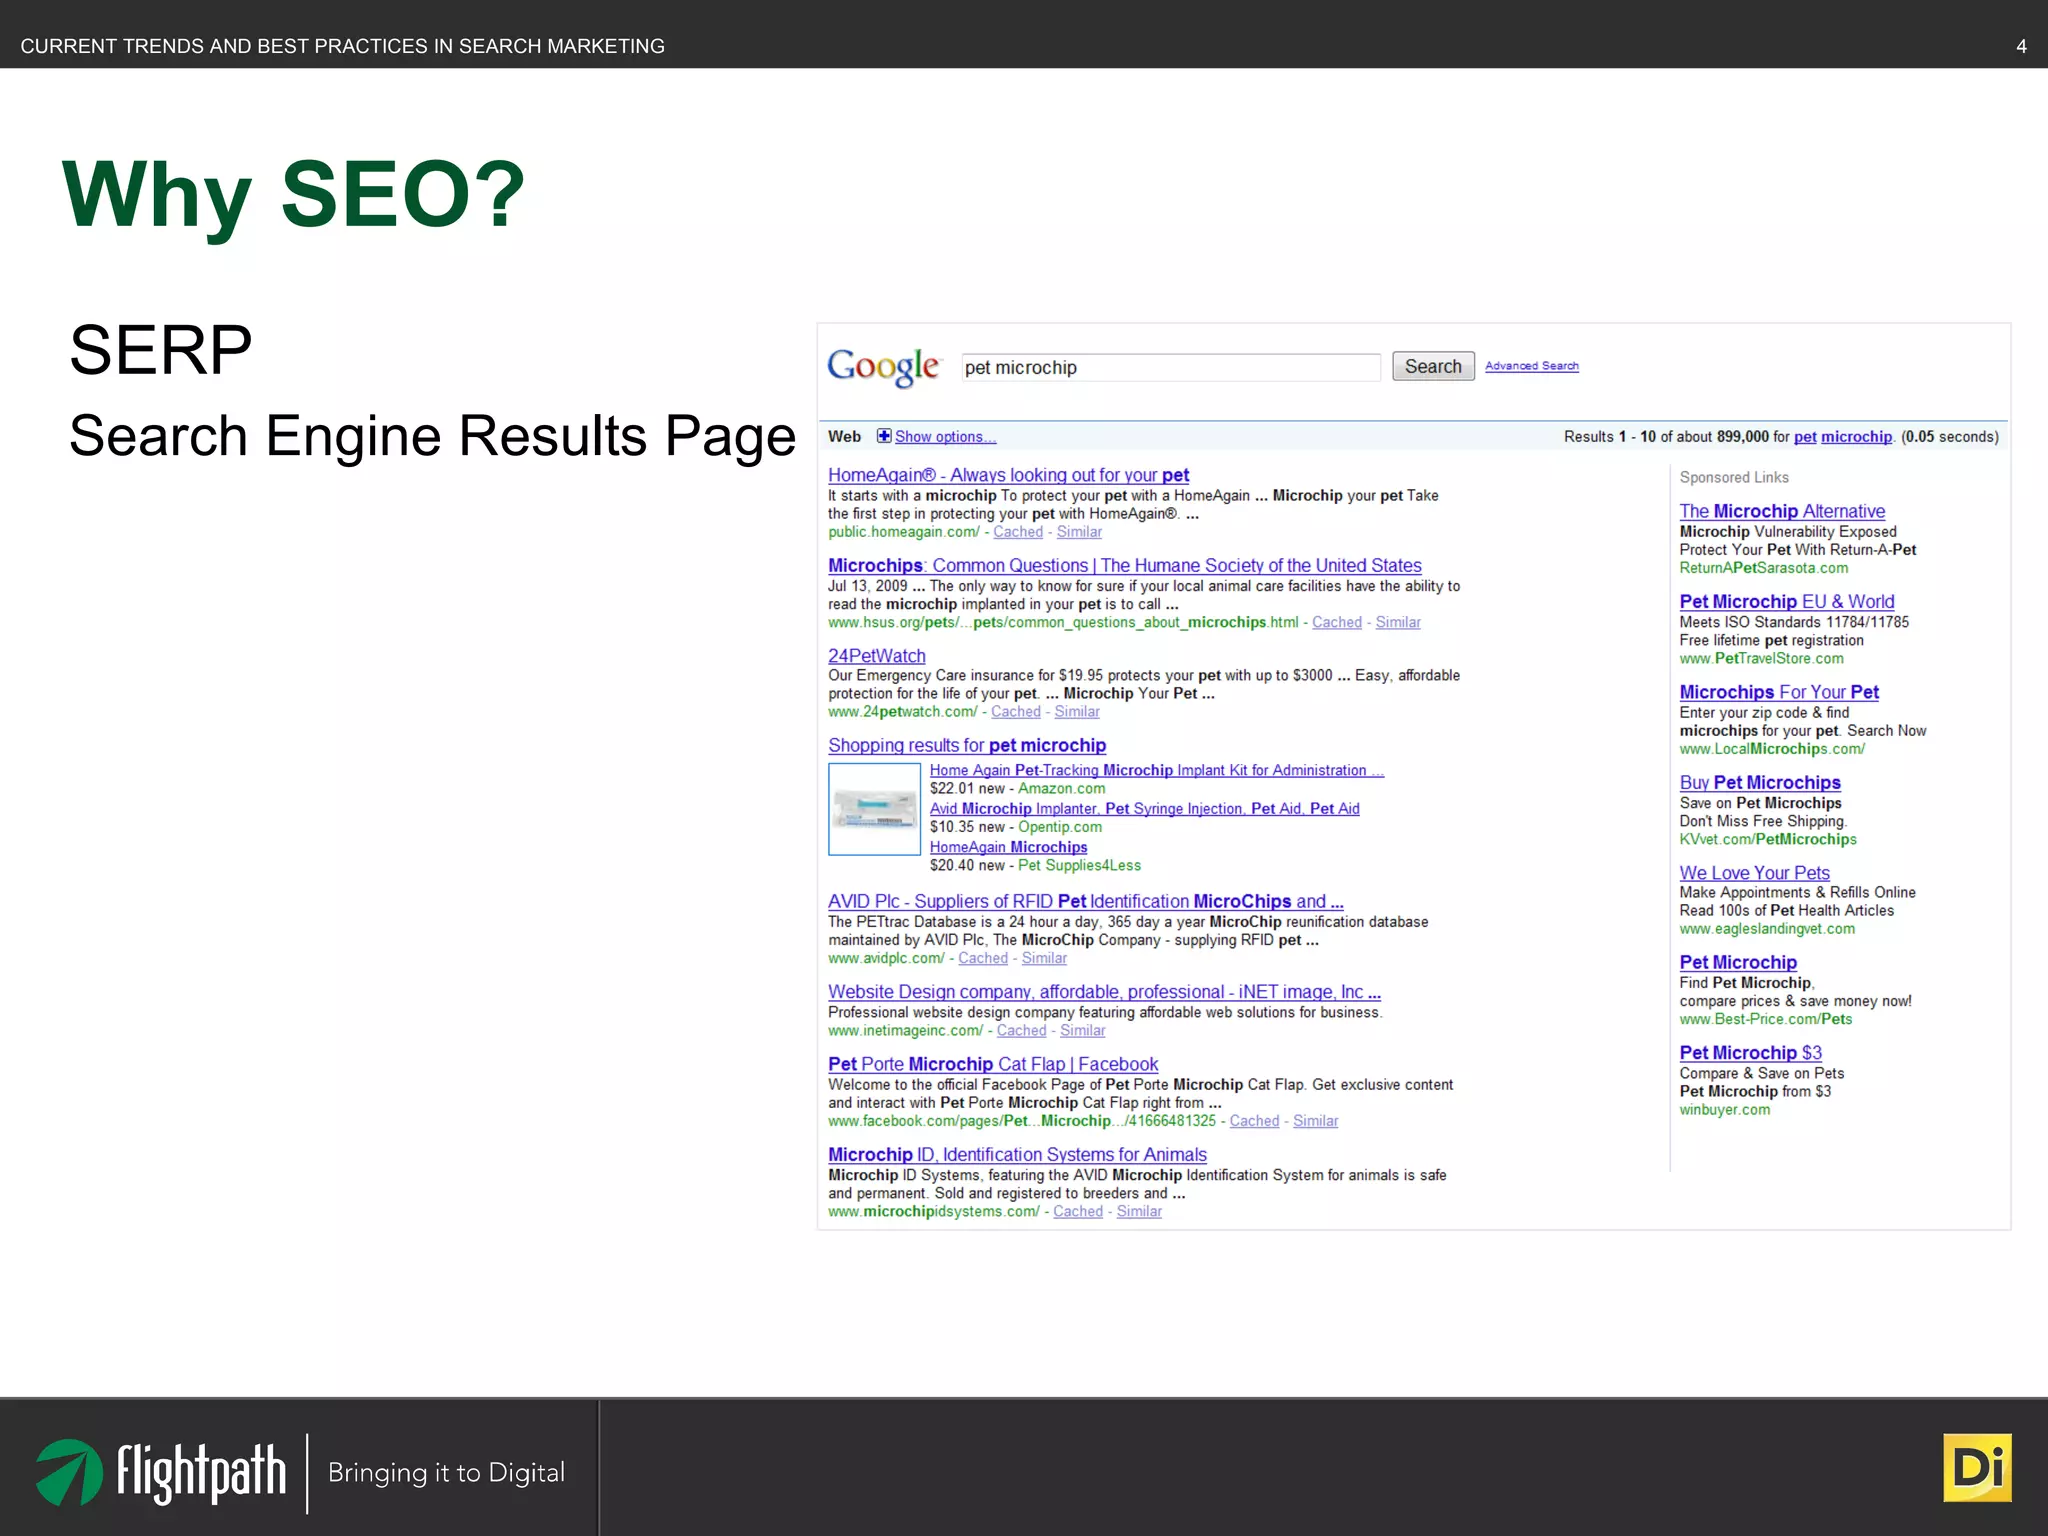Open AVID Plc Suppliers of RFID result
Viewport: 2048px width, 1536px height.
point(1085,901)
